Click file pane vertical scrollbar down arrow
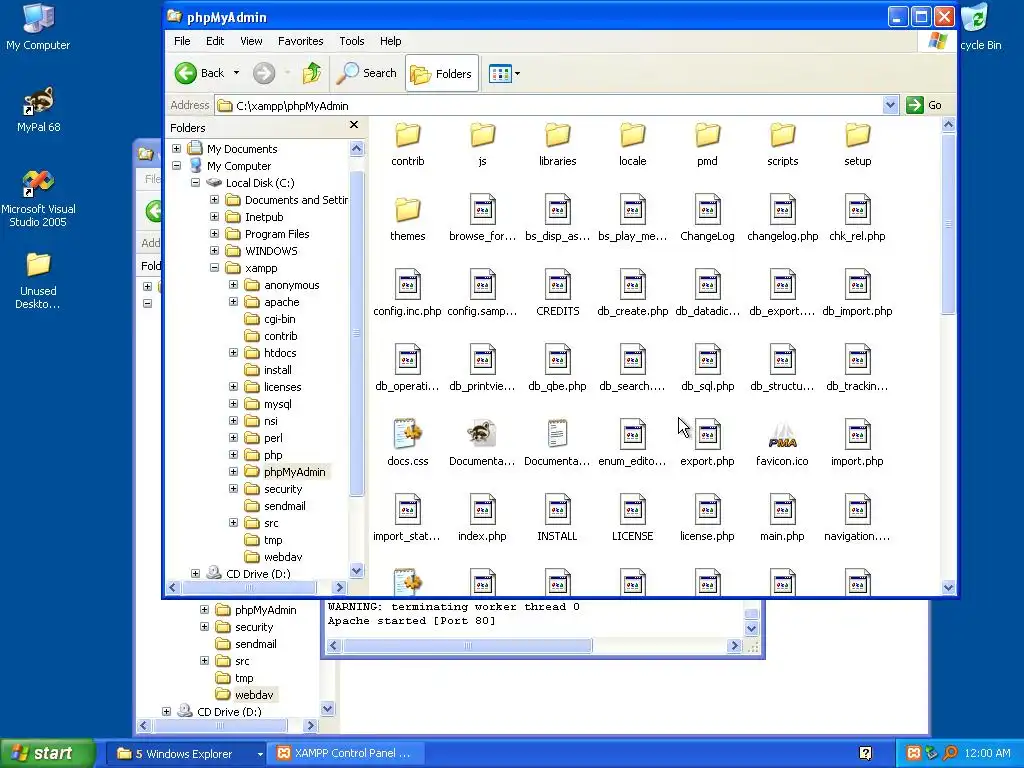 click(949, 587)
